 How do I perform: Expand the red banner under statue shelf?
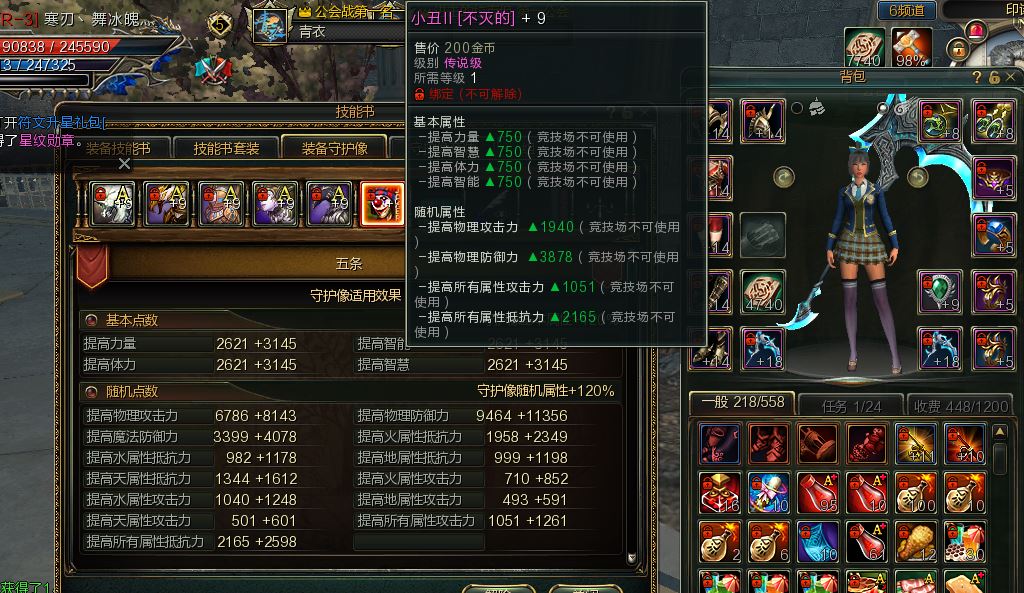point(92,265)
